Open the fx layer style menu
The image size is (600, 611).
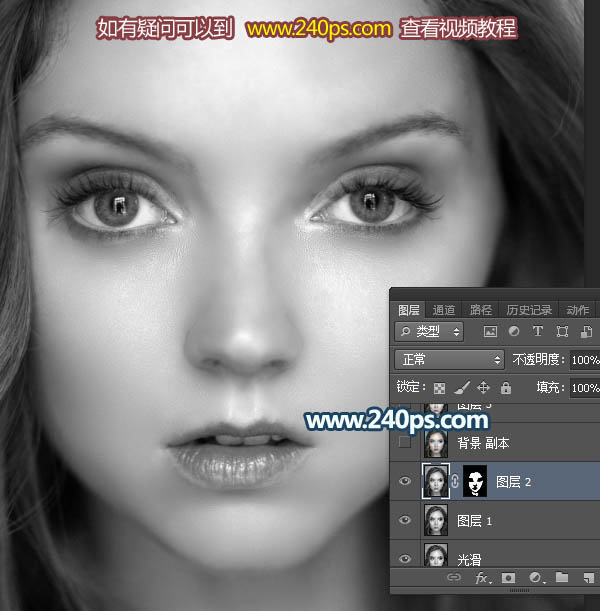click(483, 577)
